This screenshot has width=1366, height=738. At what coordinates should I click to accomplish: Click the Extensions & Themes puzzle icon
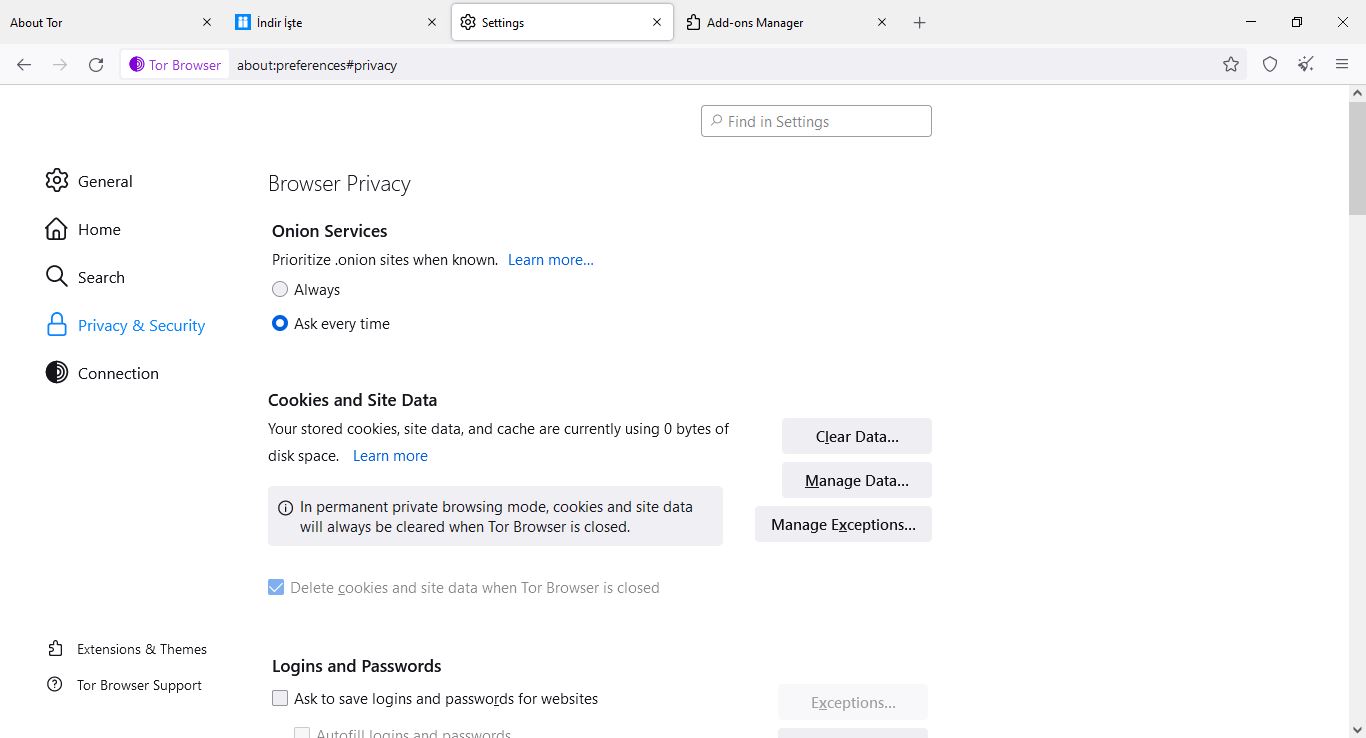click(55, 649)
